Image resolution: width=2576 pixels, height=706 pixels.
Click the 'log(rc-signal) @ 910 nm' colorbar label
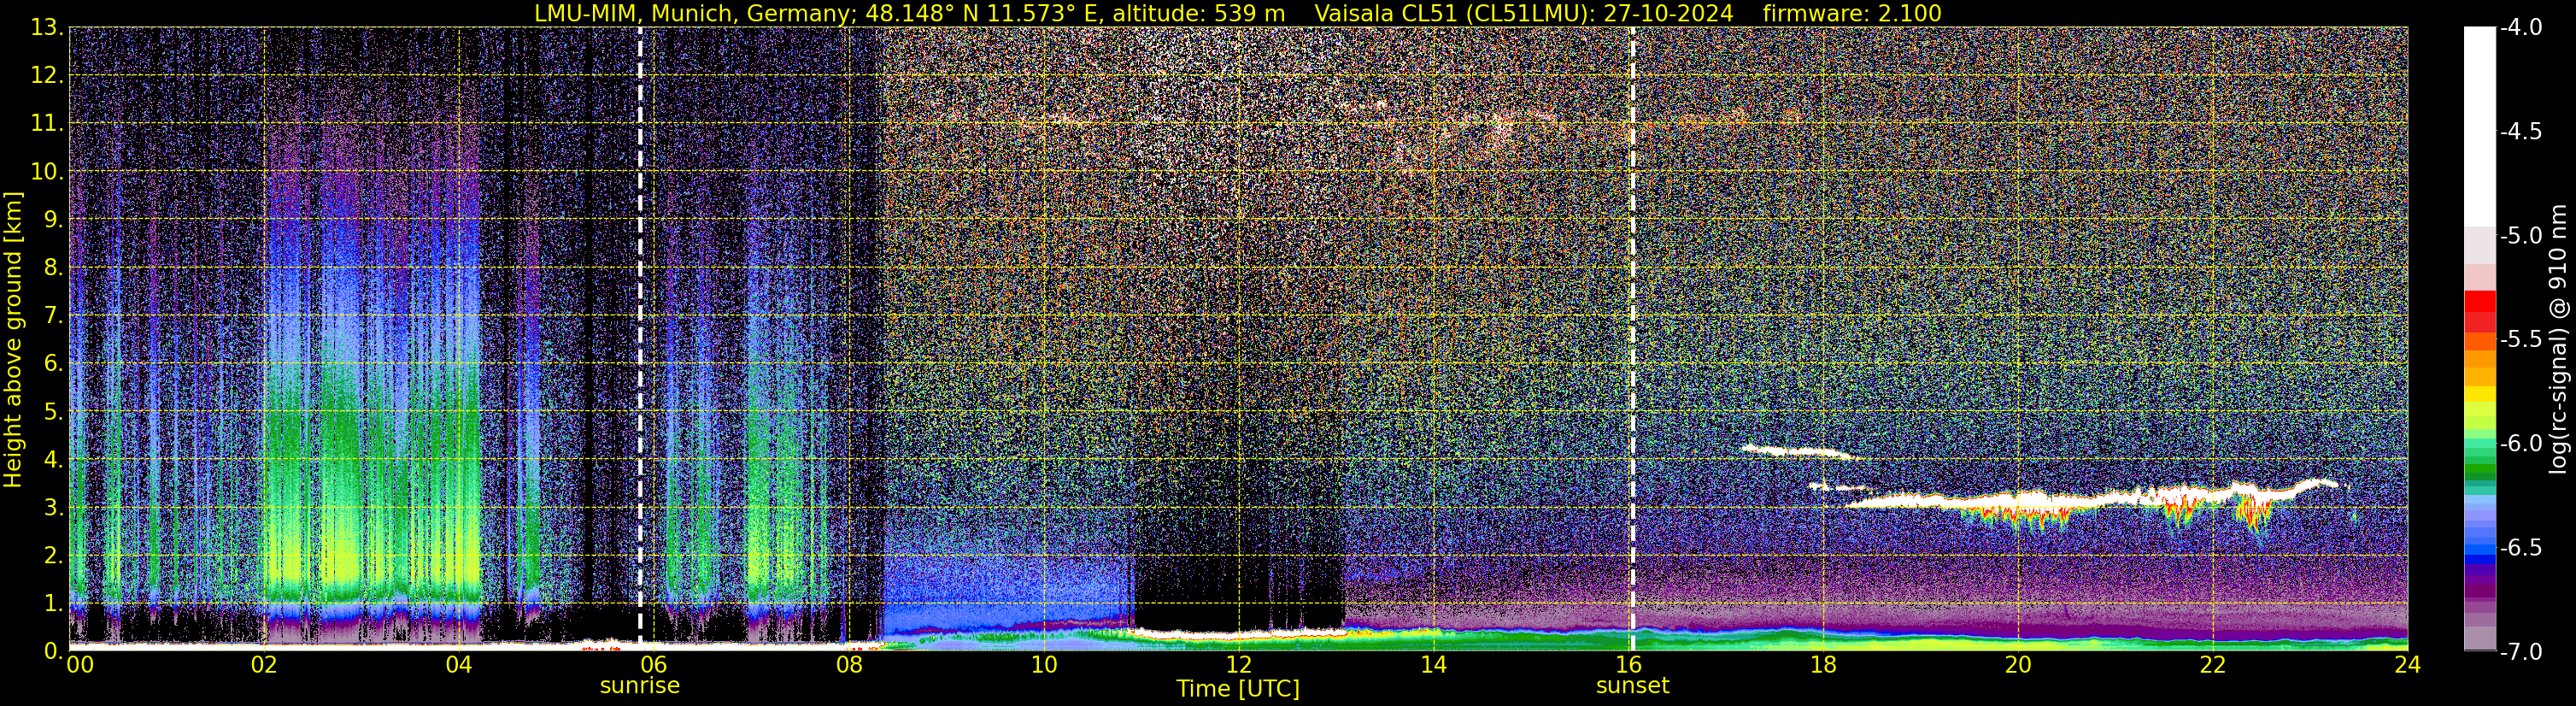pyautogui.click(x=2559, y=340)
